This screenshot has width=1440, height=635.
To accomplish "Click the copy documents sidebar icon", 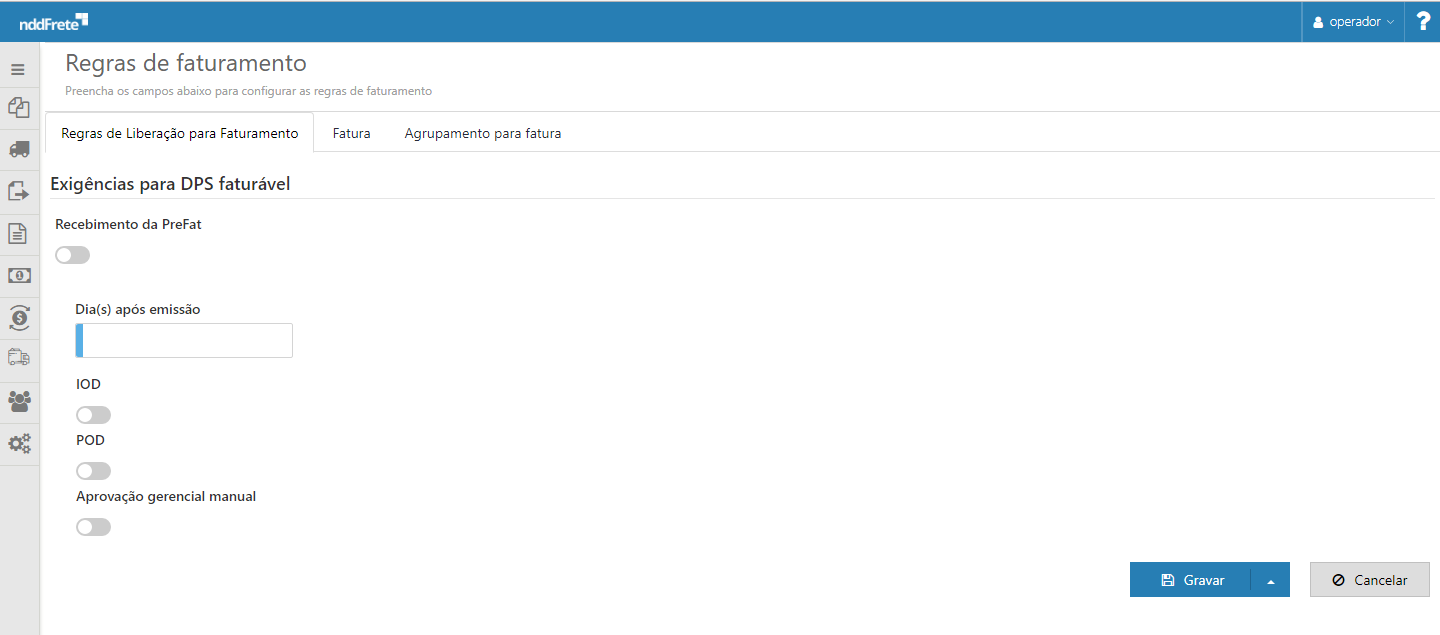I will [18, 107].
